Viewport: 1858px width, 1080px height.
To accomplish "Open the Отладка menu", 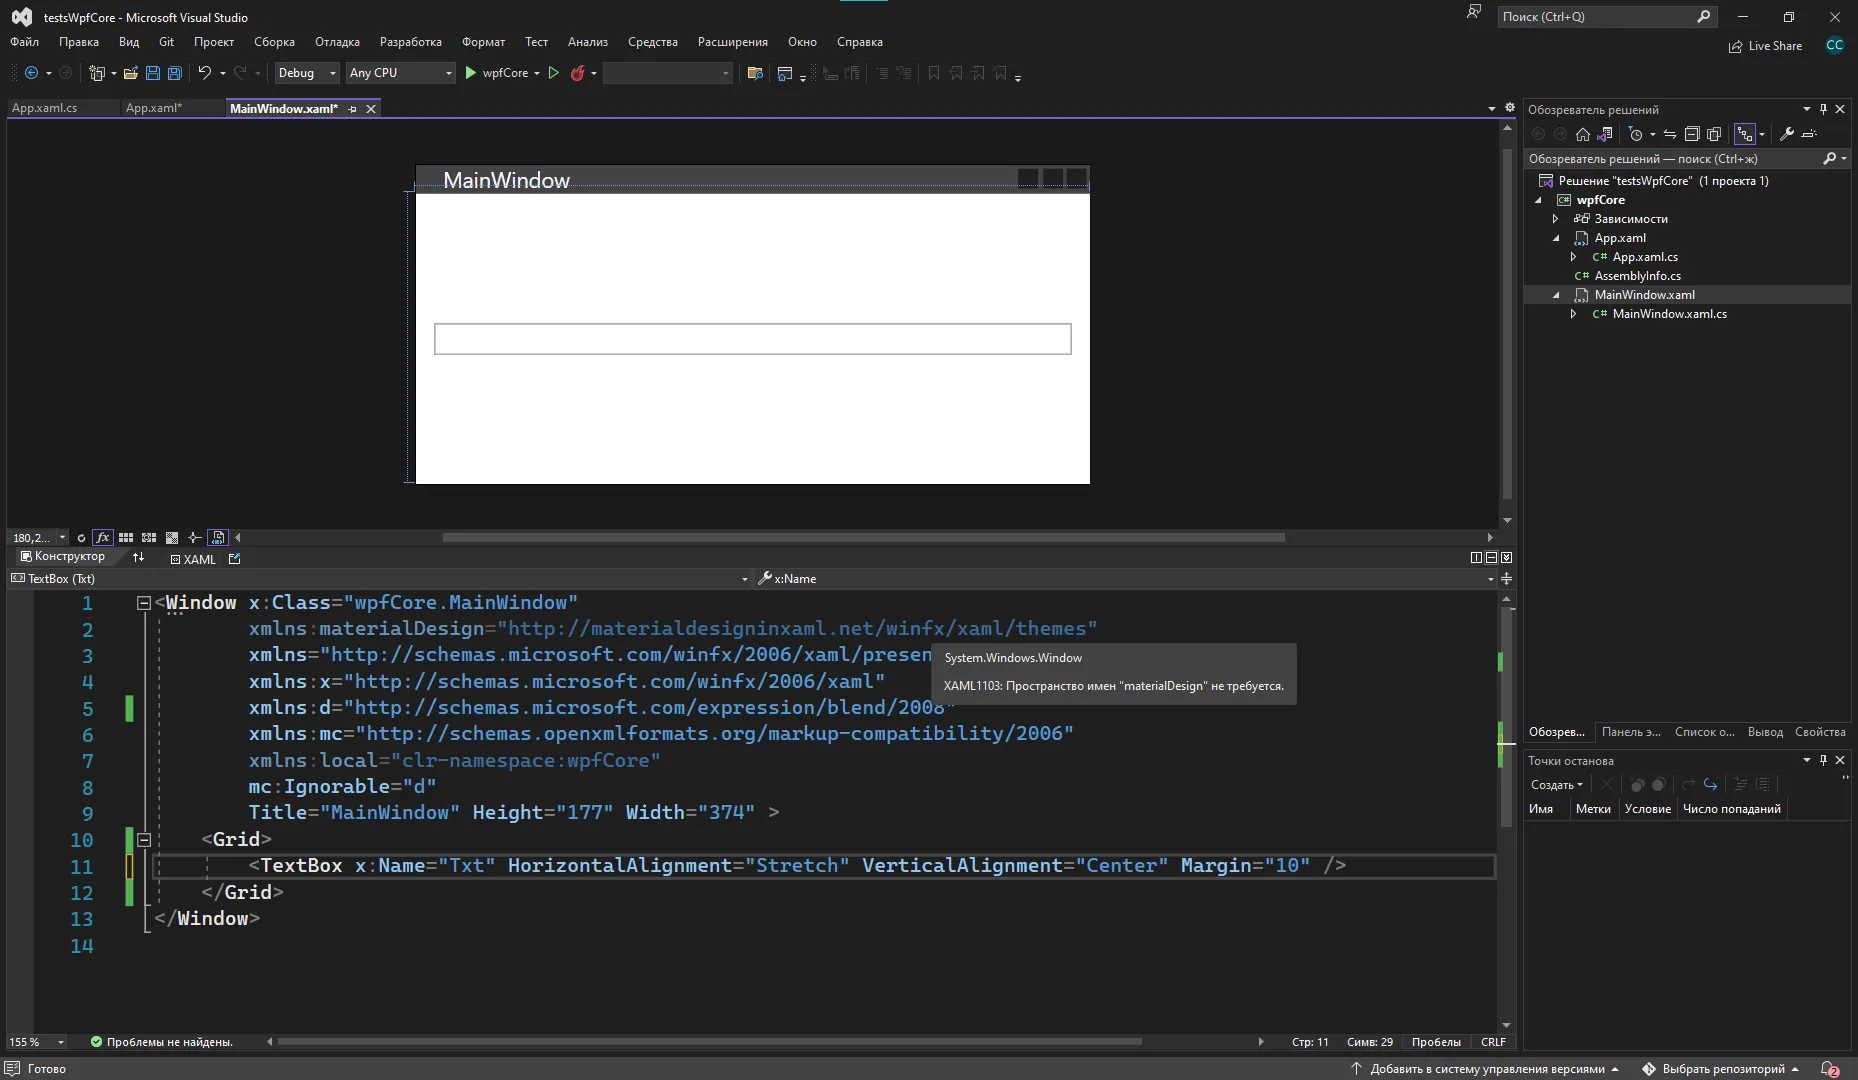I will click(x=337, y=42).
